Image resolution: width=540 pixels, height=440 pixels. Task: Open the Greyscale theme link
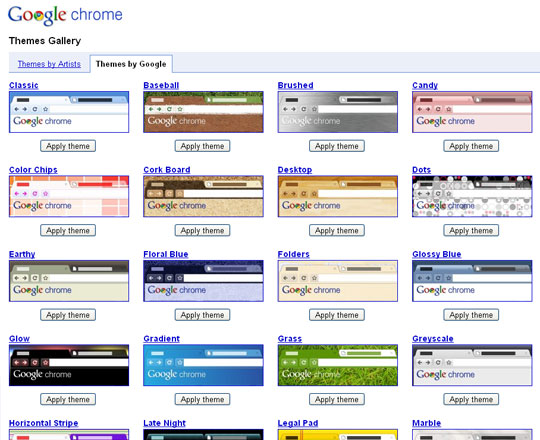(433, 338)
